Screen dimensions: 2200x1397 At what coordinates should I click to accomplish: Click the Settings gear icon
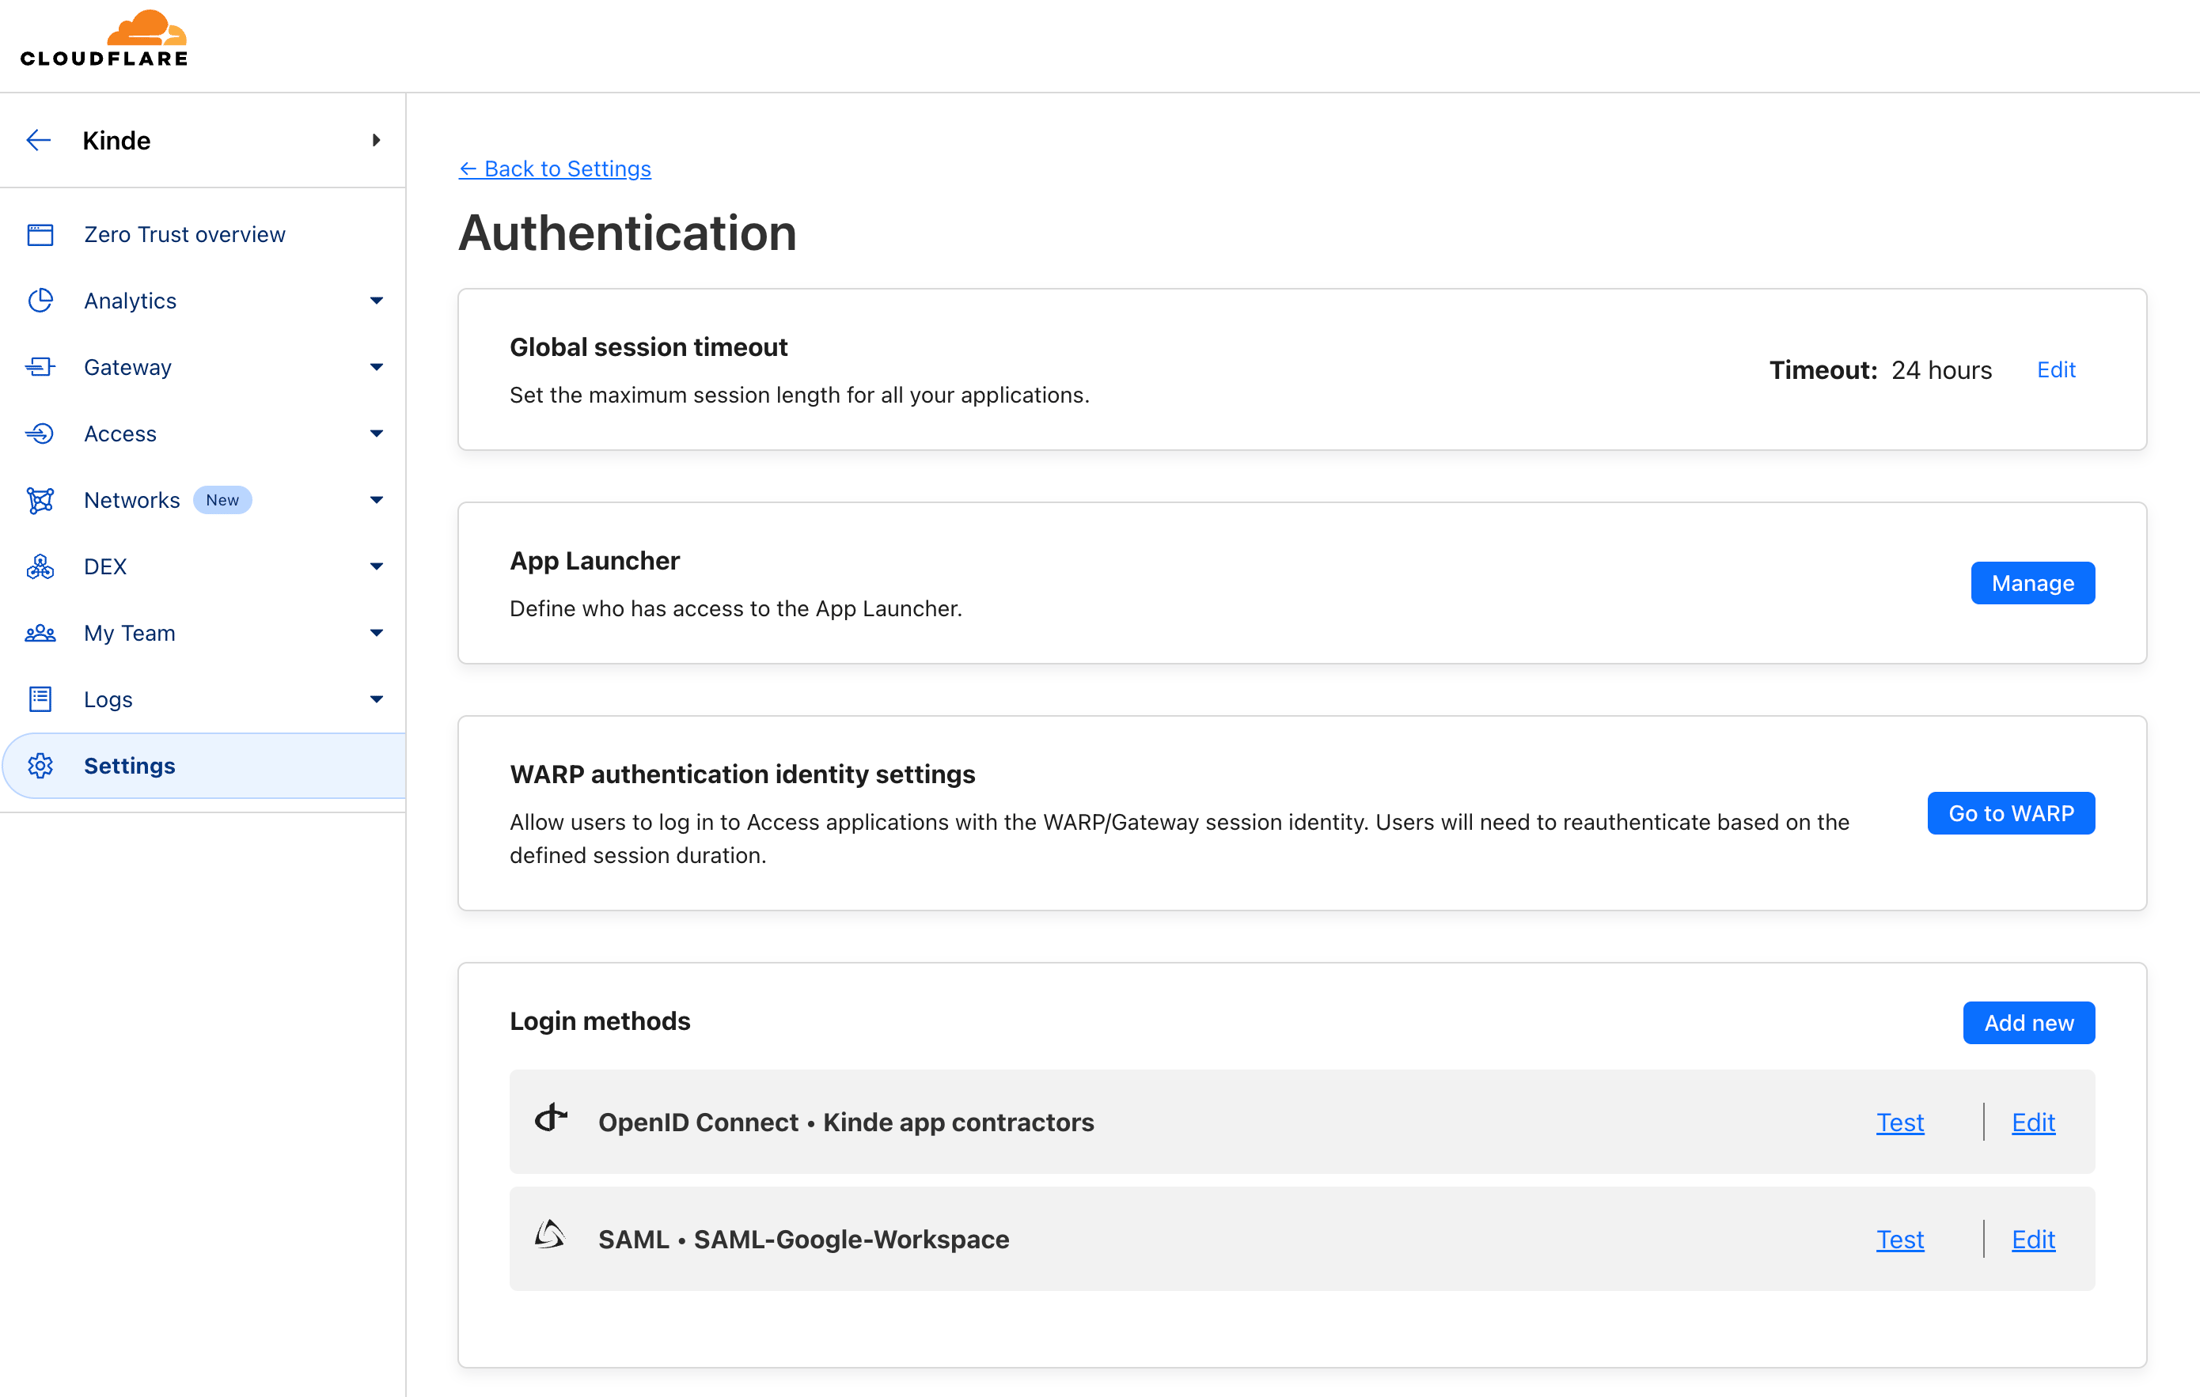40,766
